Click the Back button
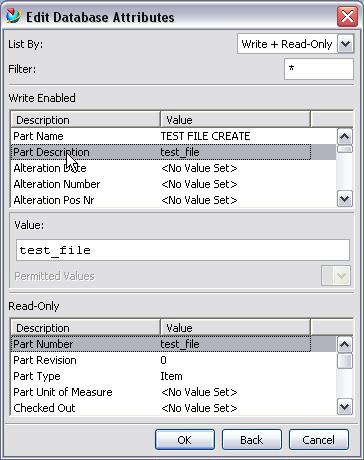 (252, 440)
